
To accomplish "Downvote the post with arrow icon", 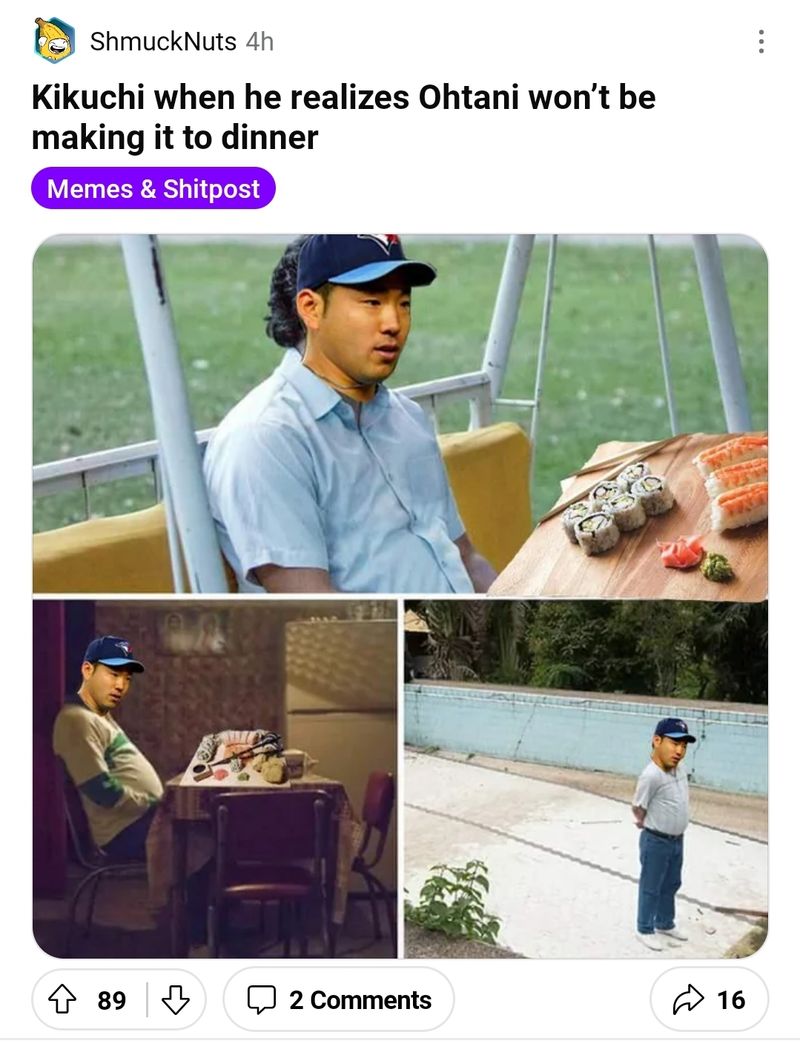I will (176, 999).
